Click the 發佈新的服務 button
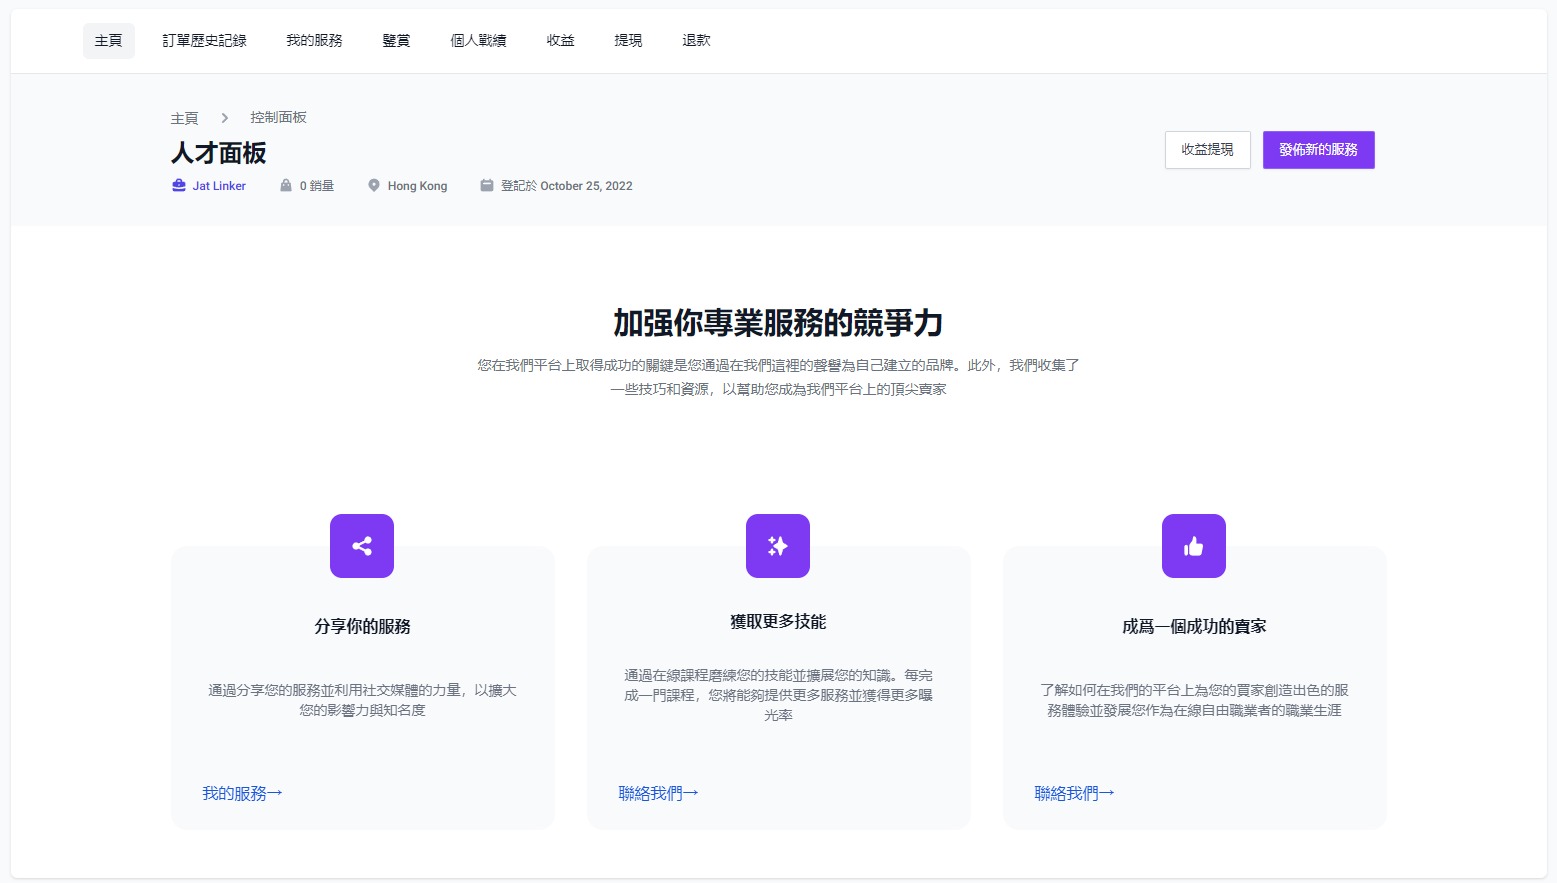This screenshot has height=883, width=1557. coord(1318,150)
